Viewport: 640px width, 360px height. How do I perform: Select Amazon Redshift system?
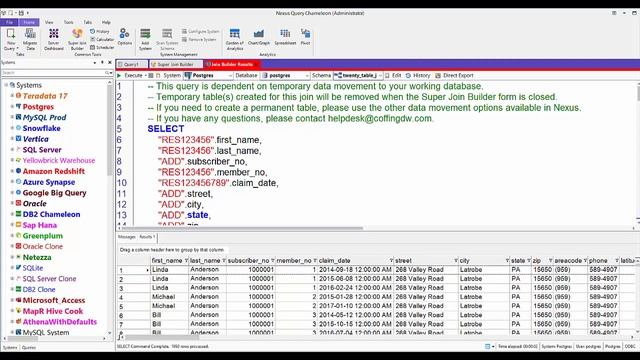coord(53,171)
